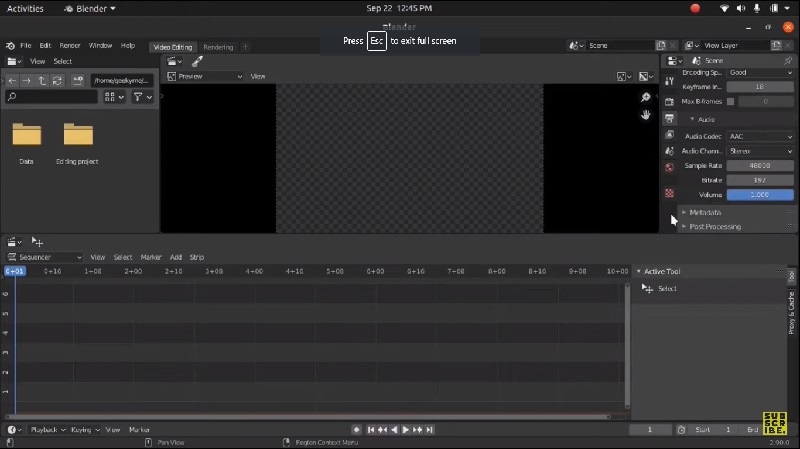This screenshot has width=800, height=449.
Task: Click the Volume slider field
Action: [x=760, y=194]
